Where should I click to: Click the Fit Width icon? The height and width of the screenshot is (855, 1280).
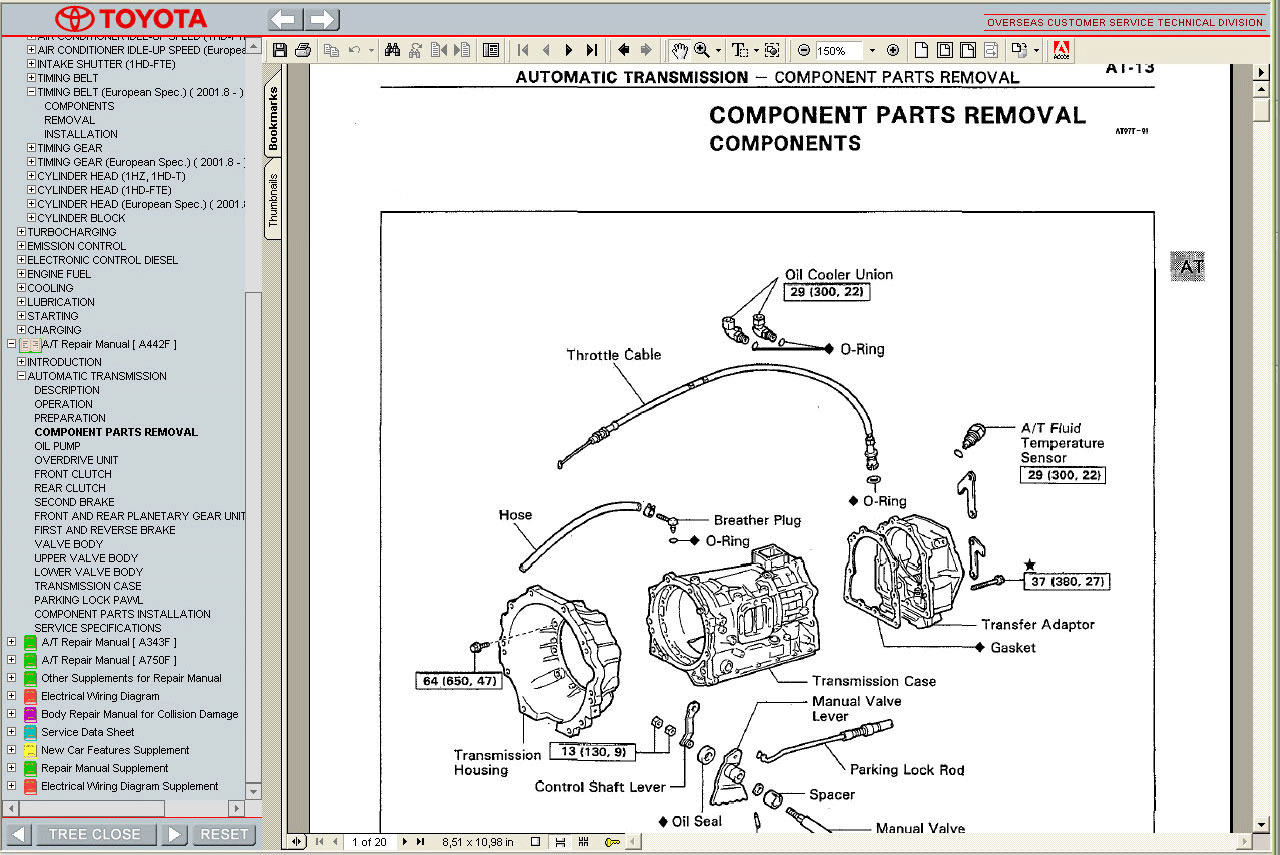pos(968,50)
